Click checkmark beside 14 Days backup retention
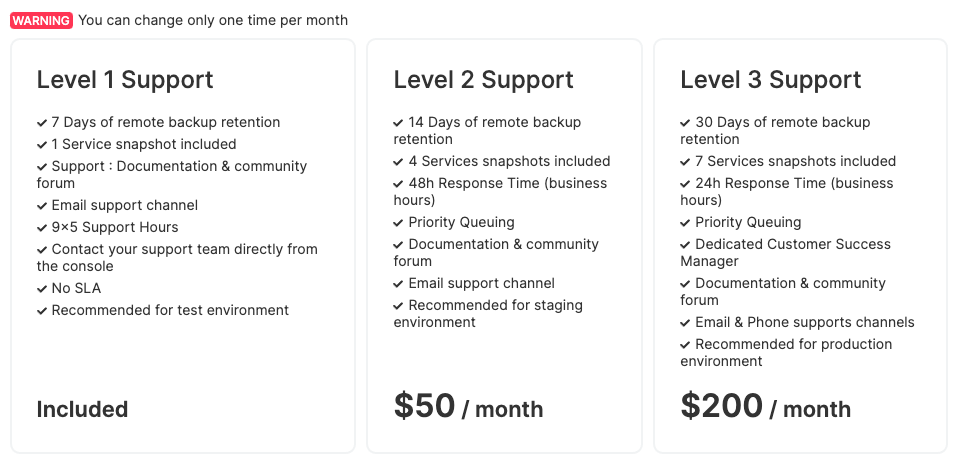Screen dimensions: 956x460 click(x=399, y=123)
